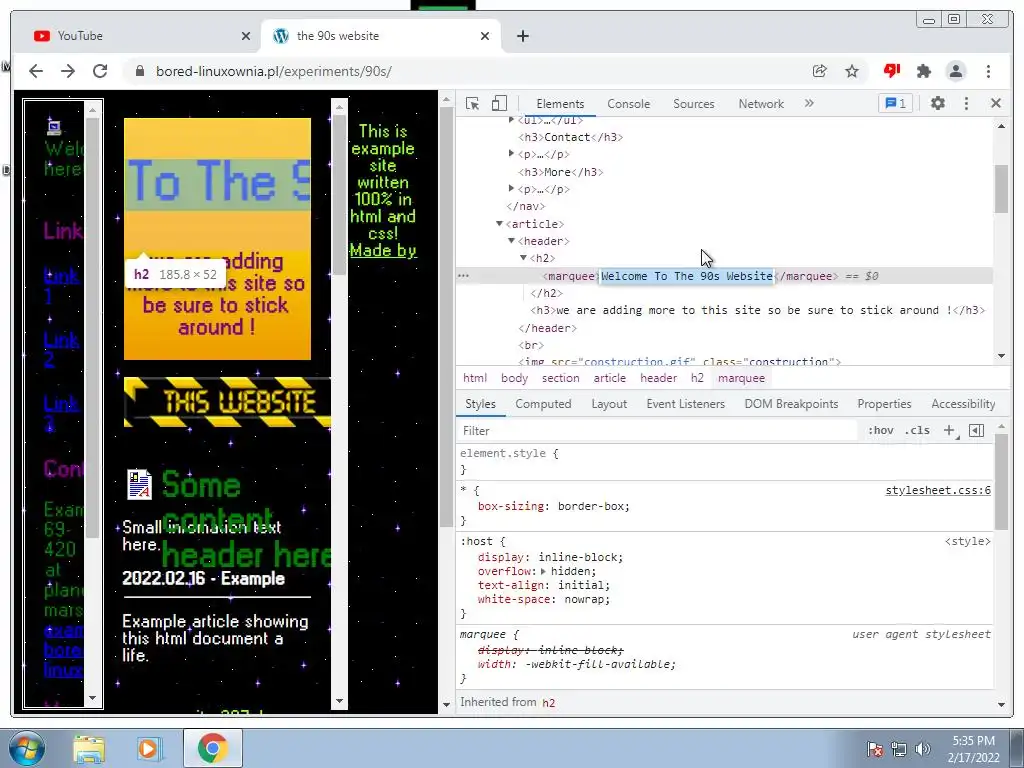This screenshot has width=1024, height=768.
Task: Collapse the header node in DOM tree
Action: 512,241
